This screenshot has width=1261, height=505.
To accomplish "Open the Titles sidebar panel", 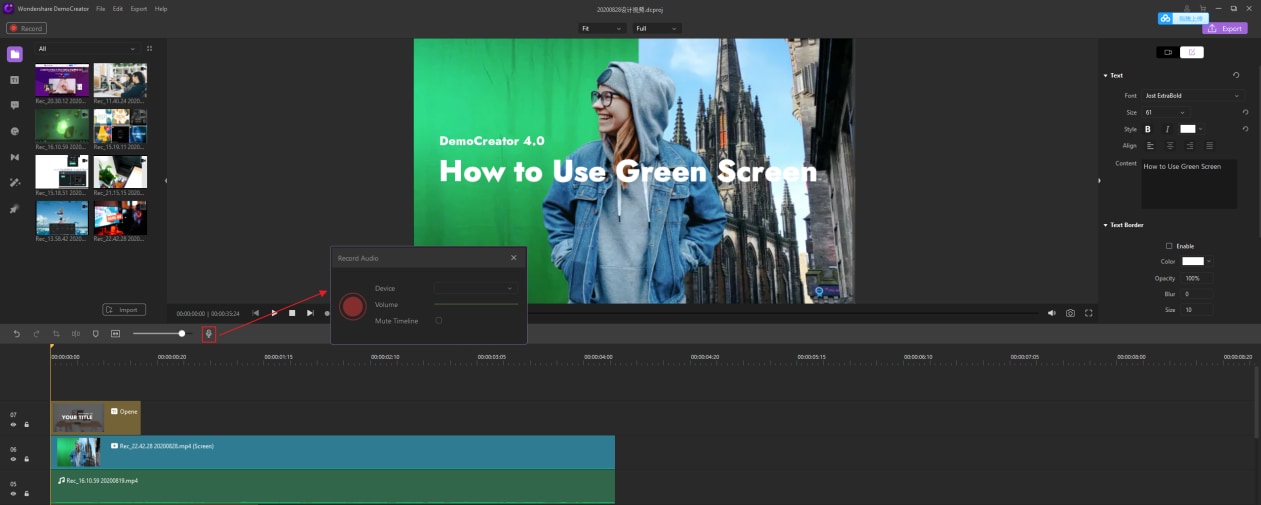I will point(14,80).
